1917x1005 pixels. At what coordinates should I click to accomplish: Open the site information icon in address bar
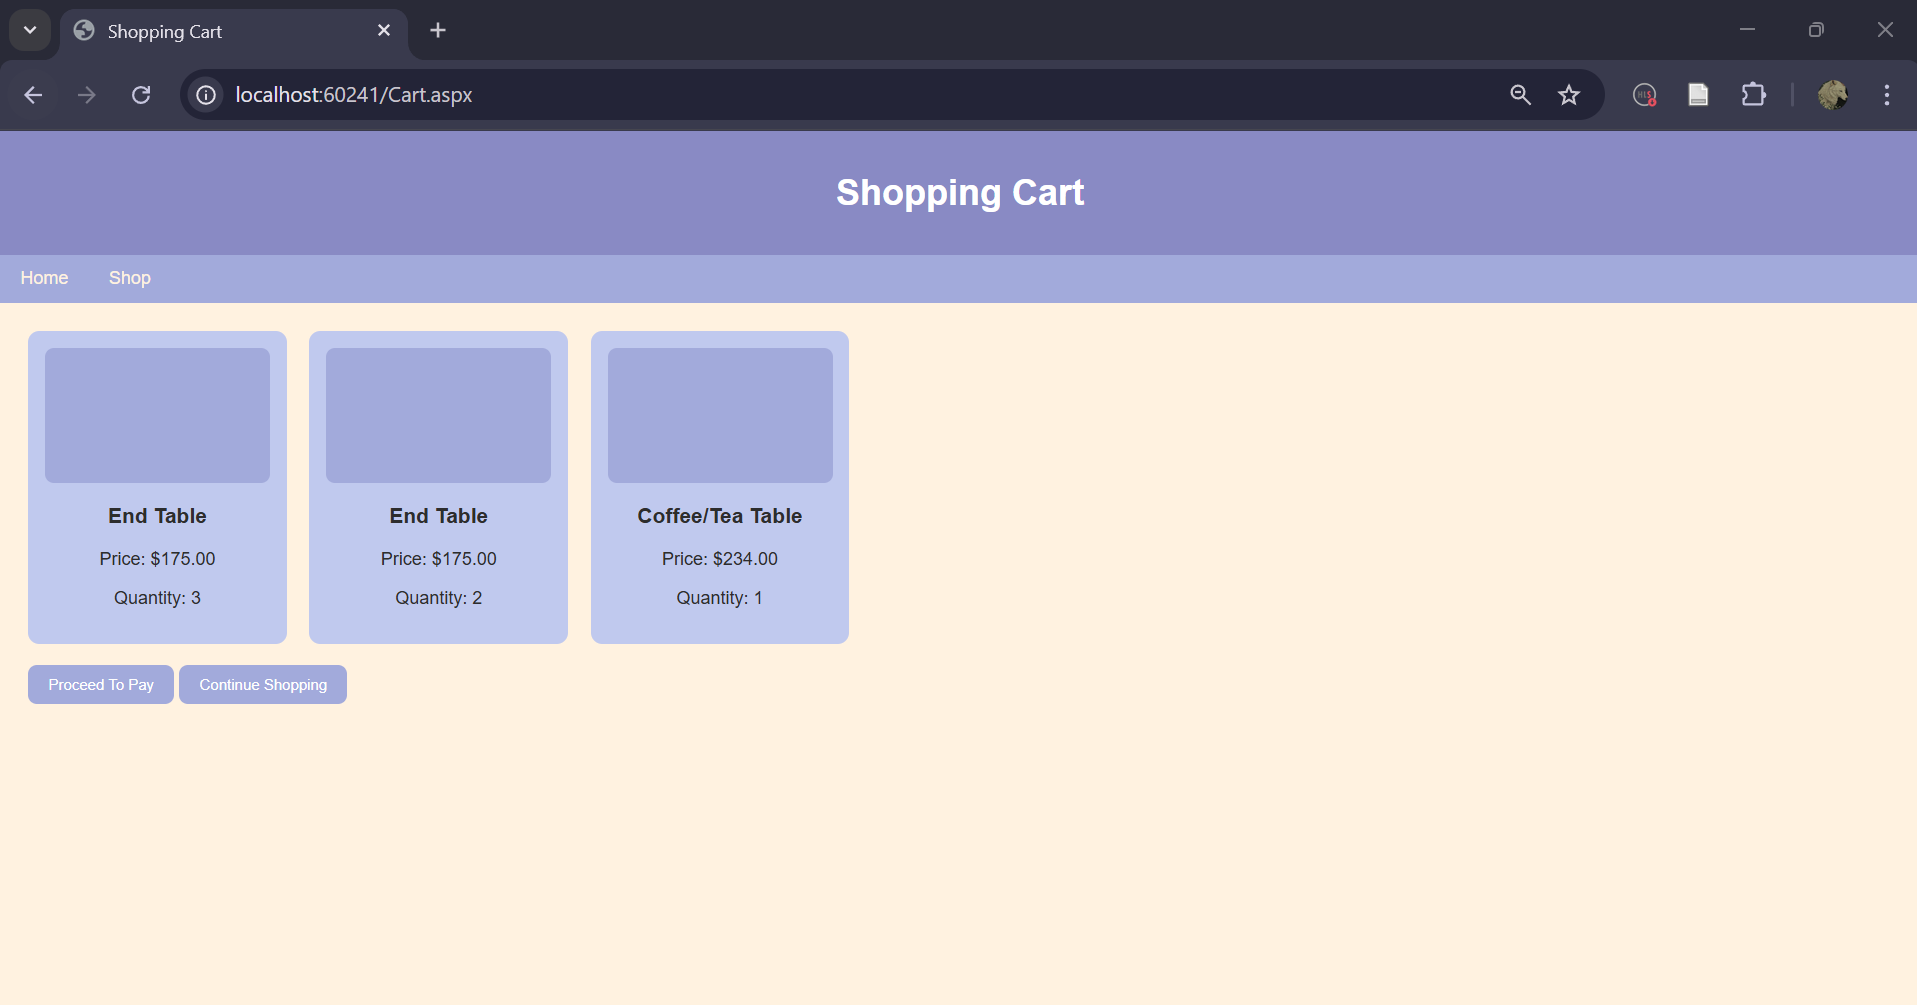pyautogui.click(x=205, y=95)
